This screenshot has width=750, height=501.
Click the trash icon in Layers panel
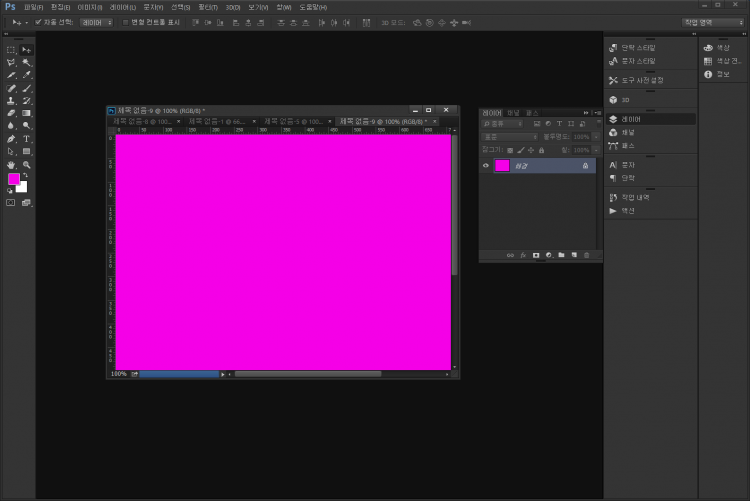pos(586,255)
